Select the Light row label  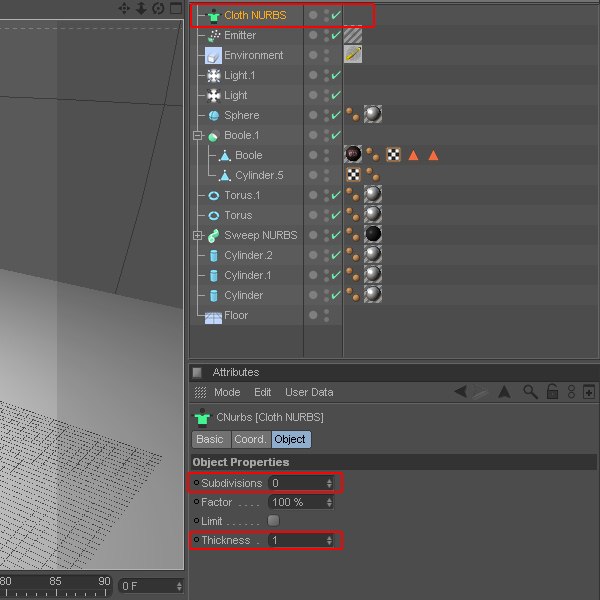pyautogui.click(x=235, y=95)
